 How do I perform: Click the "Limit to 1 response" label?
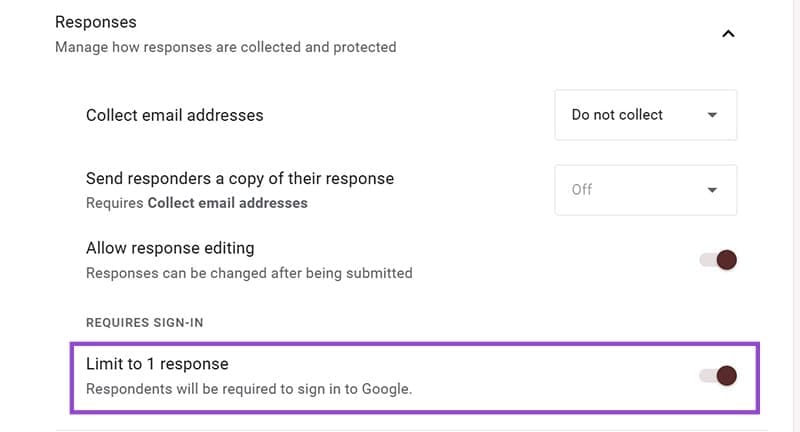point(157,364)
